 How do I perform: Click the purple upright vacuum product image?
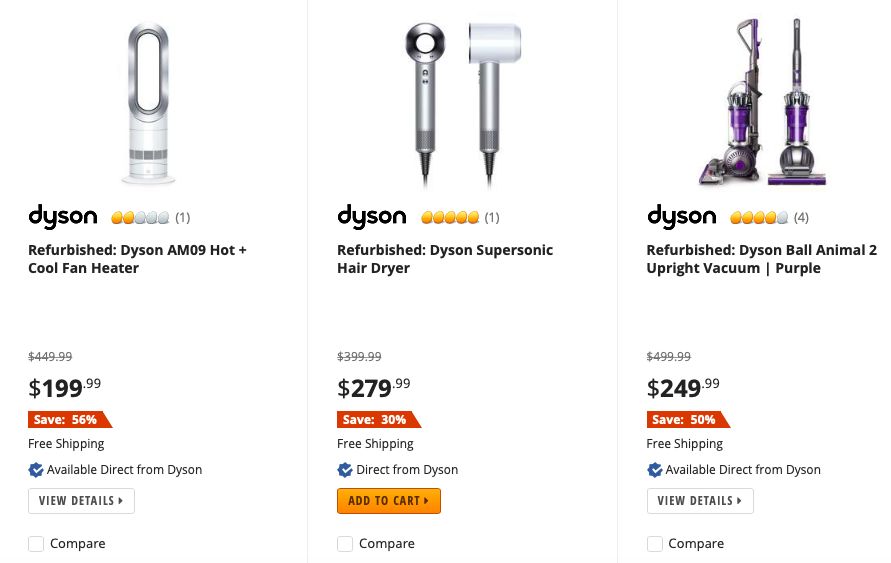click(x=764, y=103)
